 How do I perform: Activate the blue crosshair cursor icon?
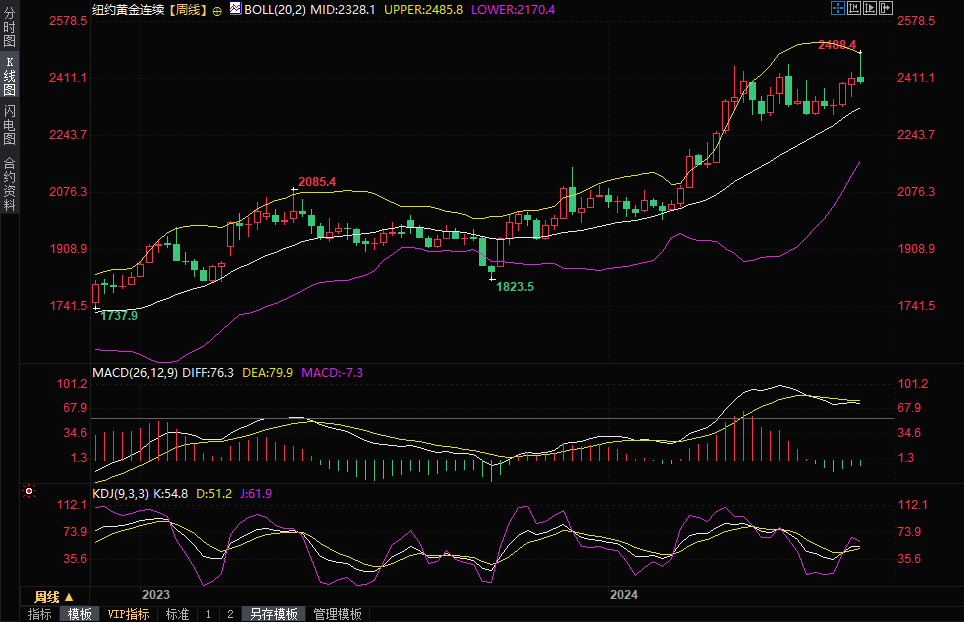(838, 8)
